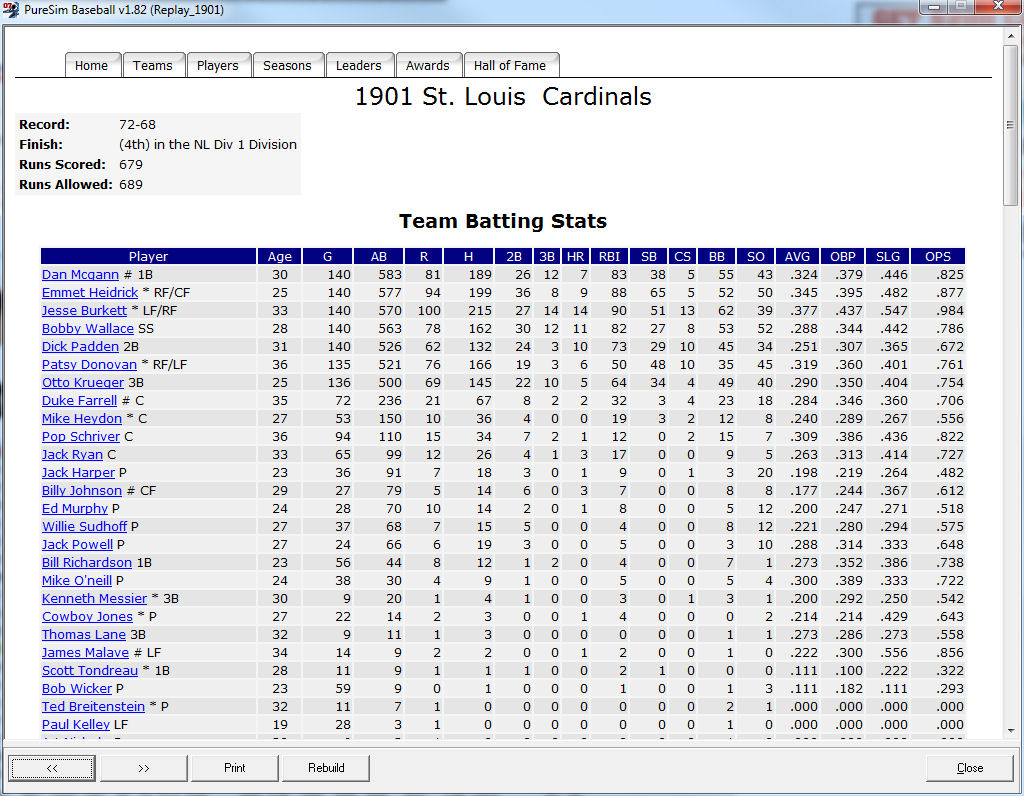This screenshot has height=796, width=1024.
Task: Click Jesse Burkett's .984 OPS value
Action: coord(950,311)
